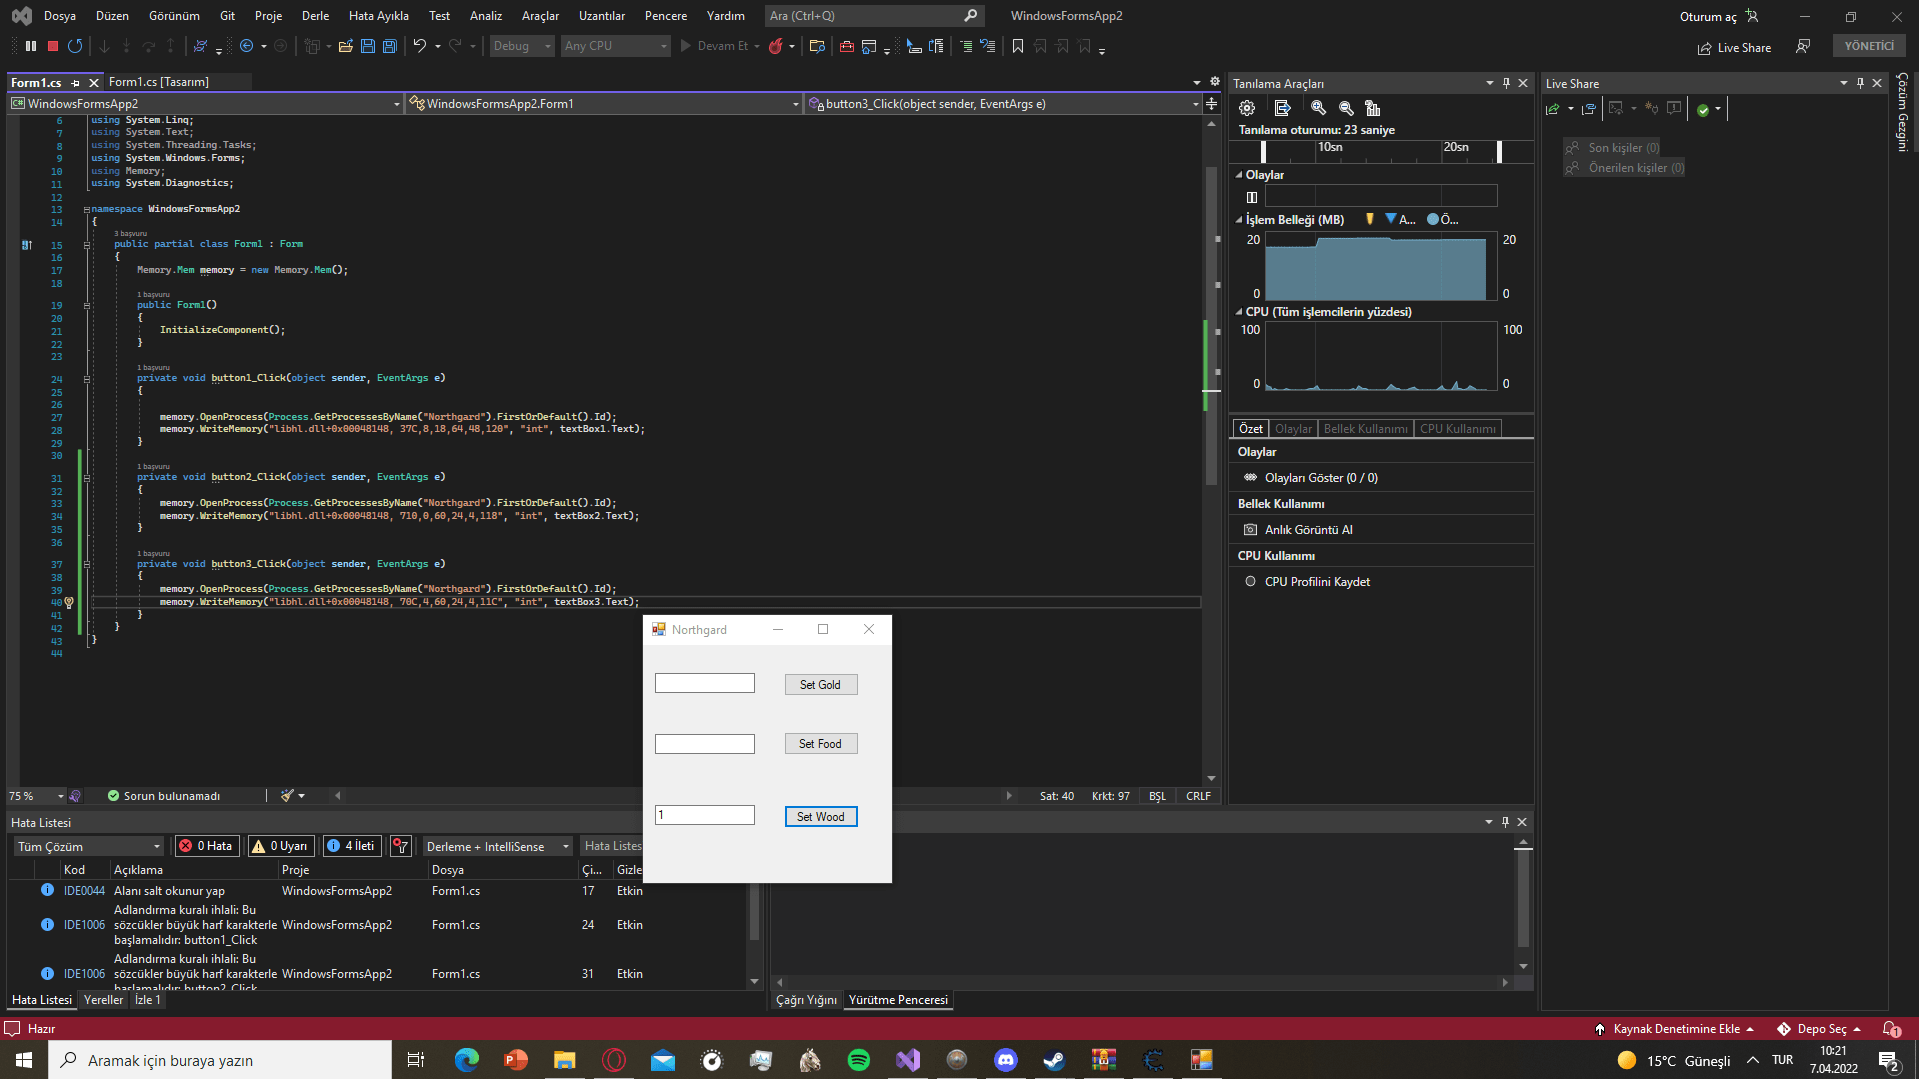Open the Araçlar menu

pos(540,16)
